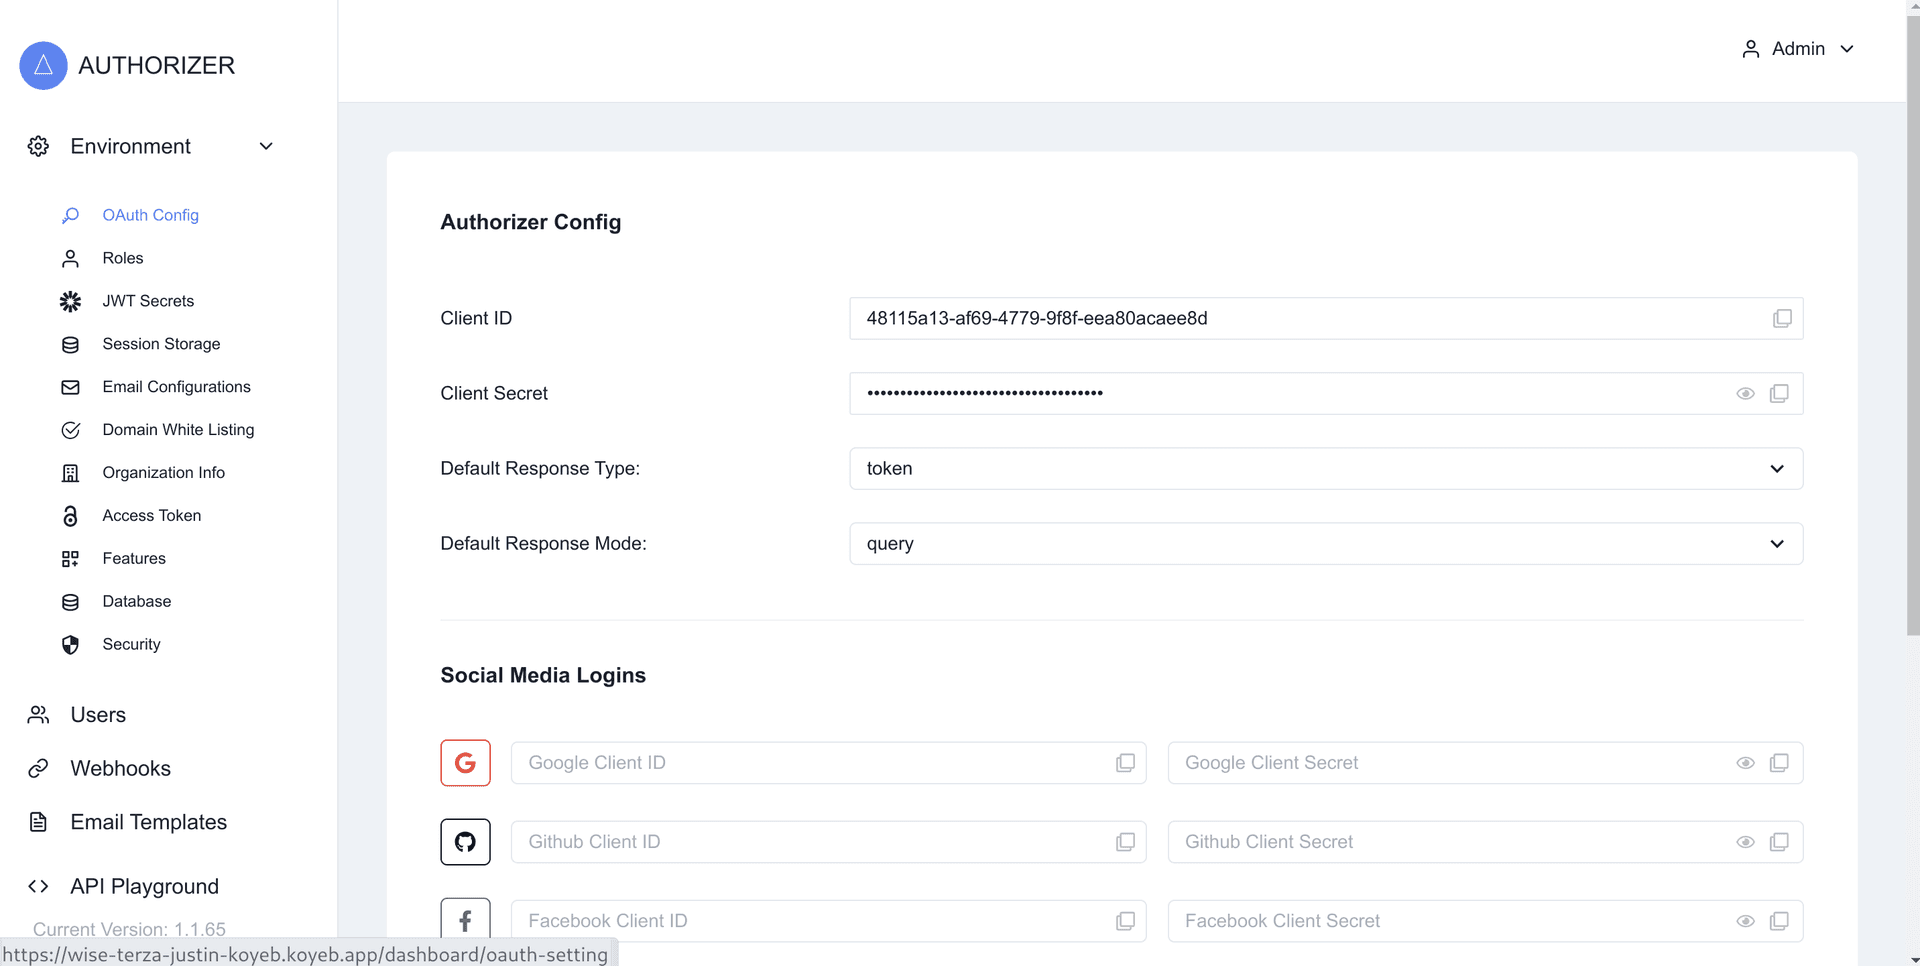1920x966 pixels.
Task: Copy the Github Client Secret field
Action: coord(1779,842)
